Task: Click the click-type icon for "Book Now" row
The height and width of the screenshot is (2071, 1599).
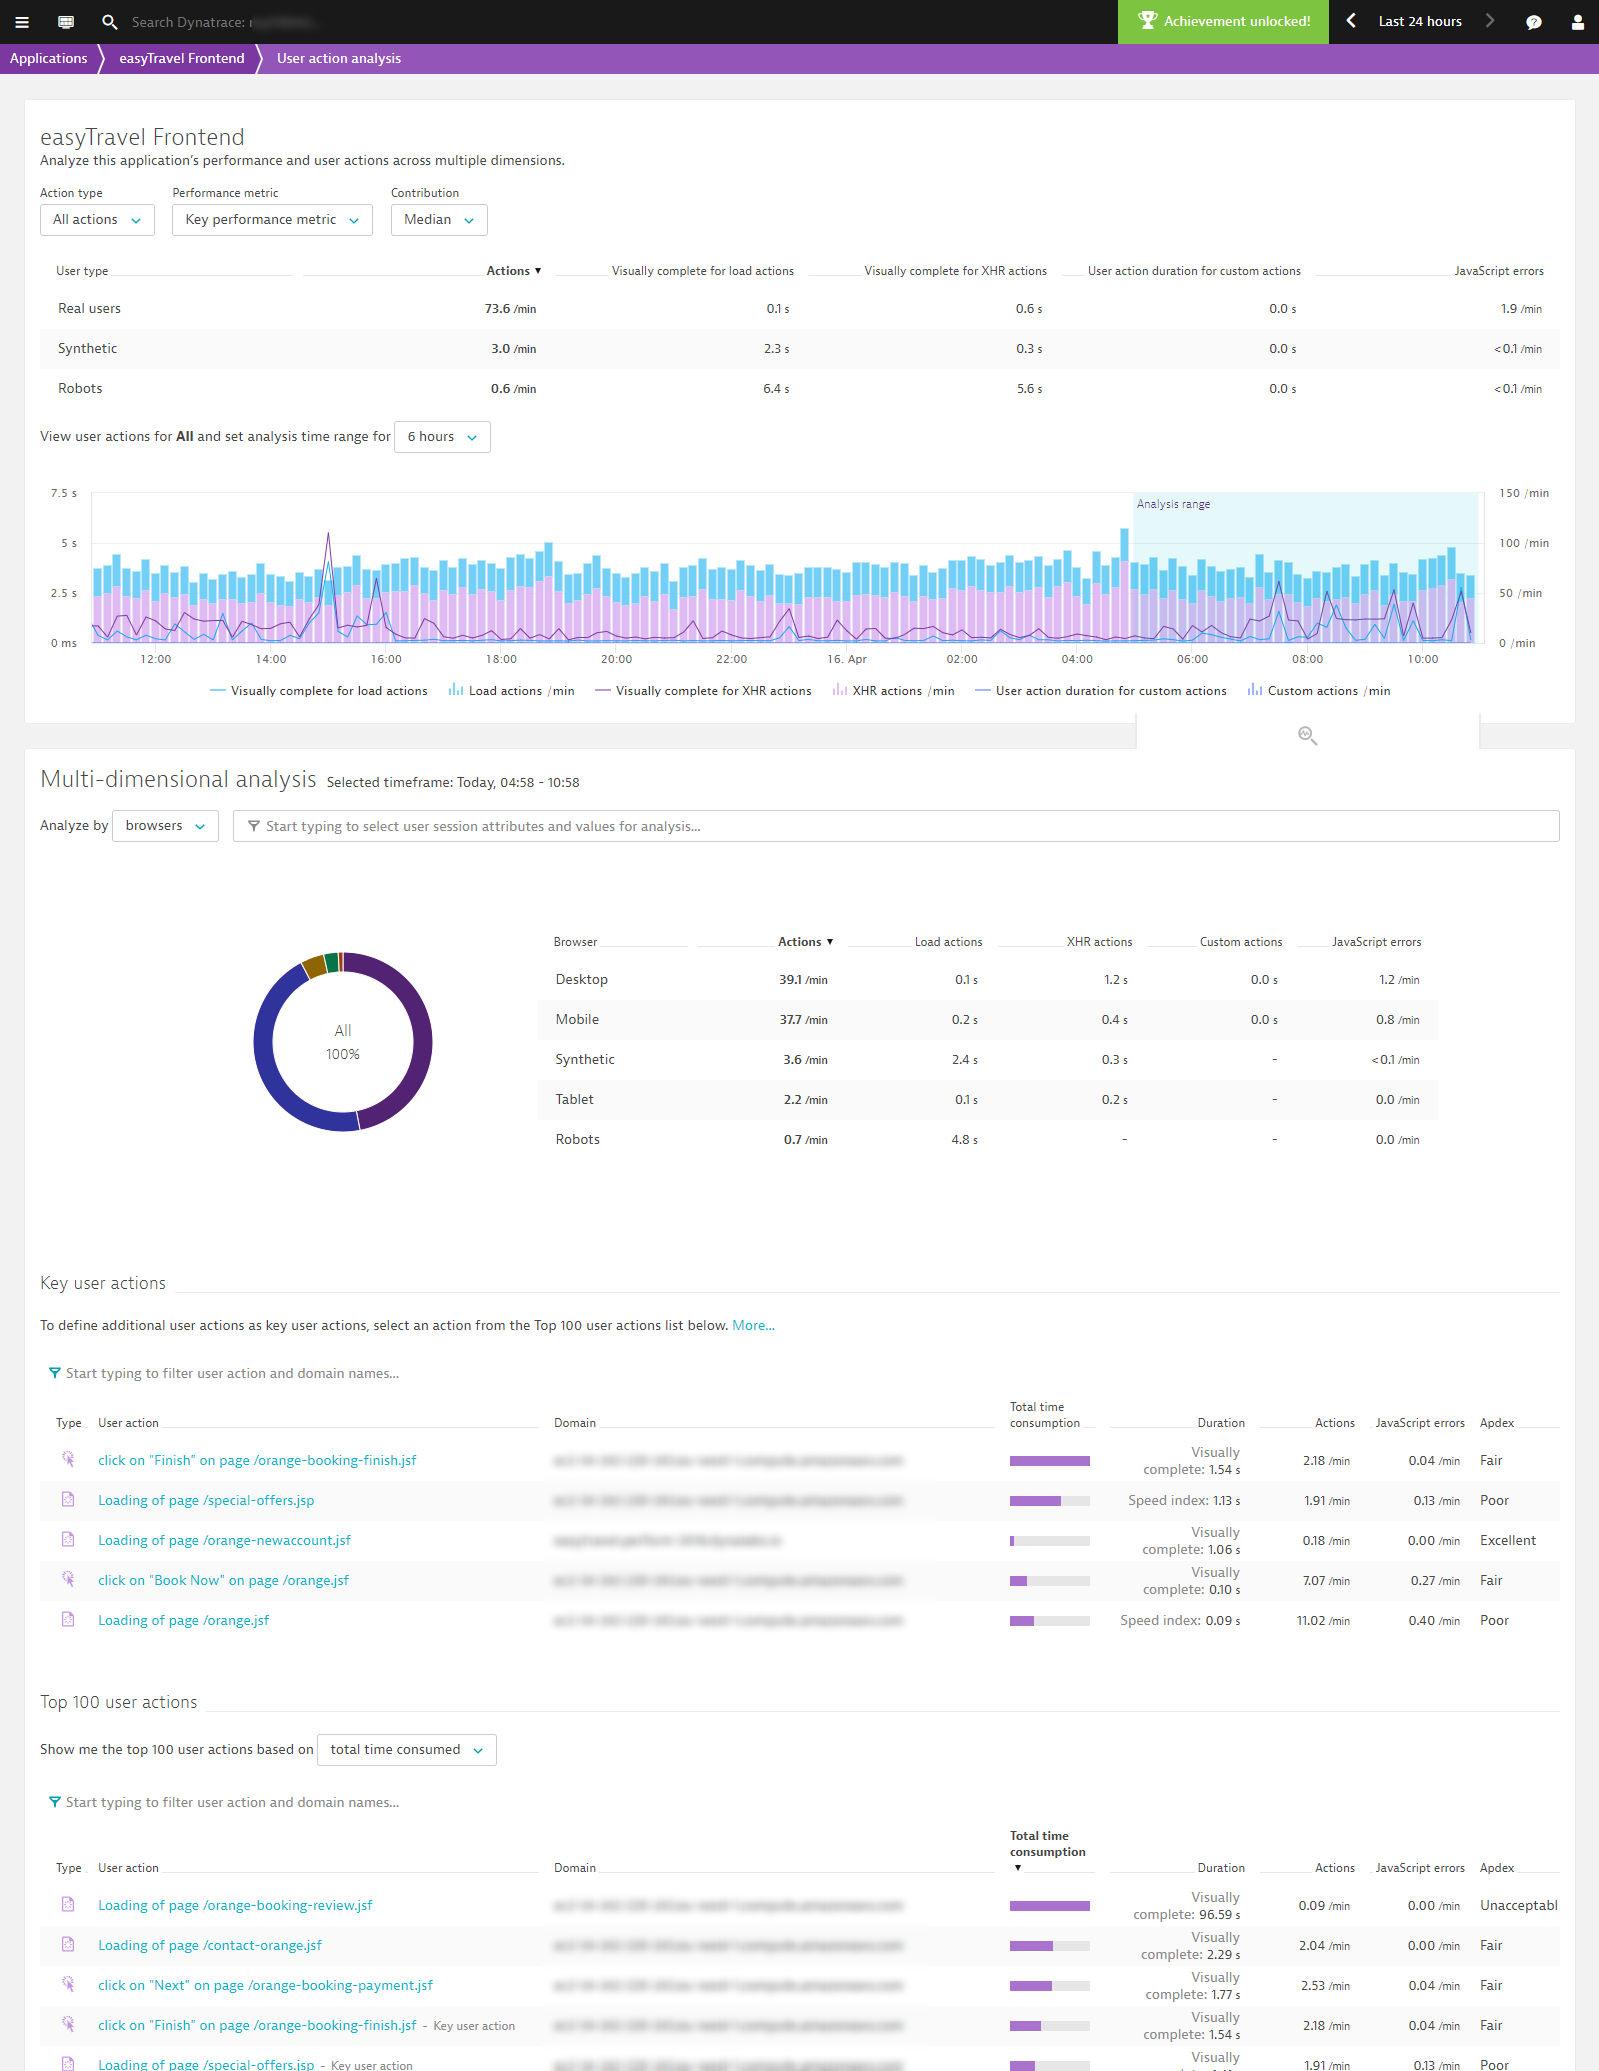Action: (68, 1579)
